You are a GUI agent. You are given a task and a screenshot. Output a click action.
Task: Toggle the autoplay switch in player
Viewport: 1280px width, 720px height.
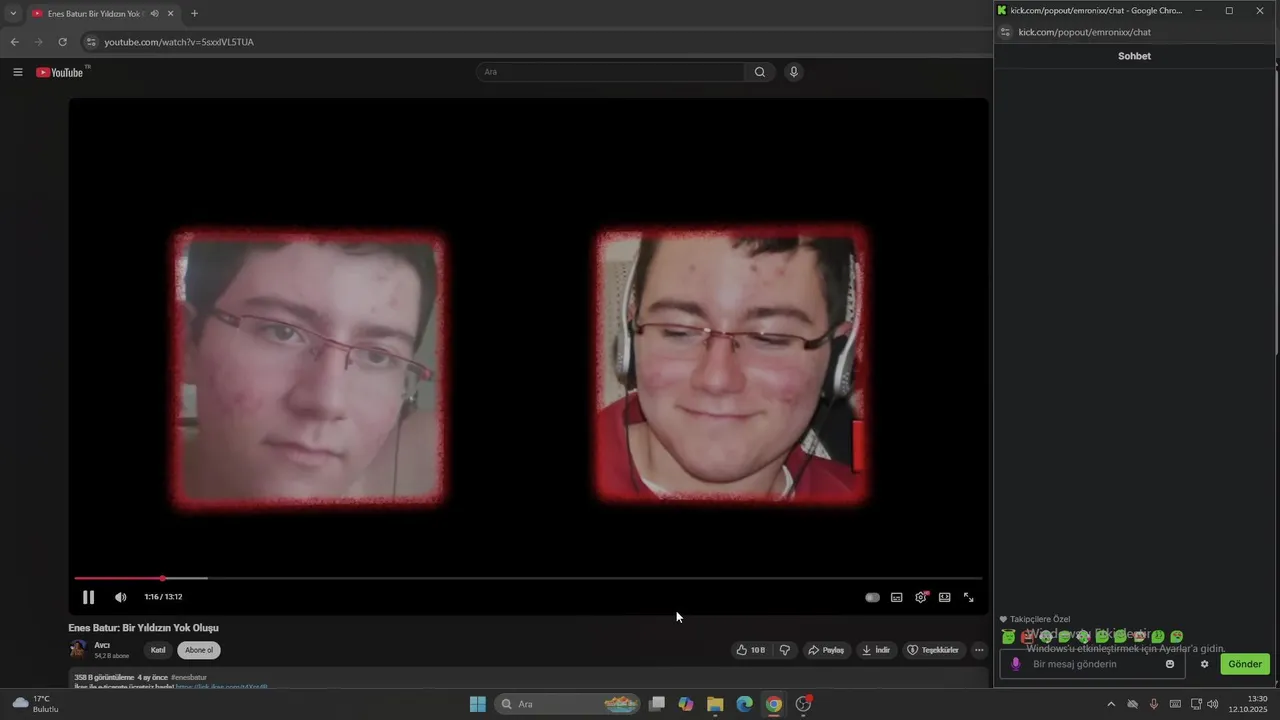(x=872, y=597)
